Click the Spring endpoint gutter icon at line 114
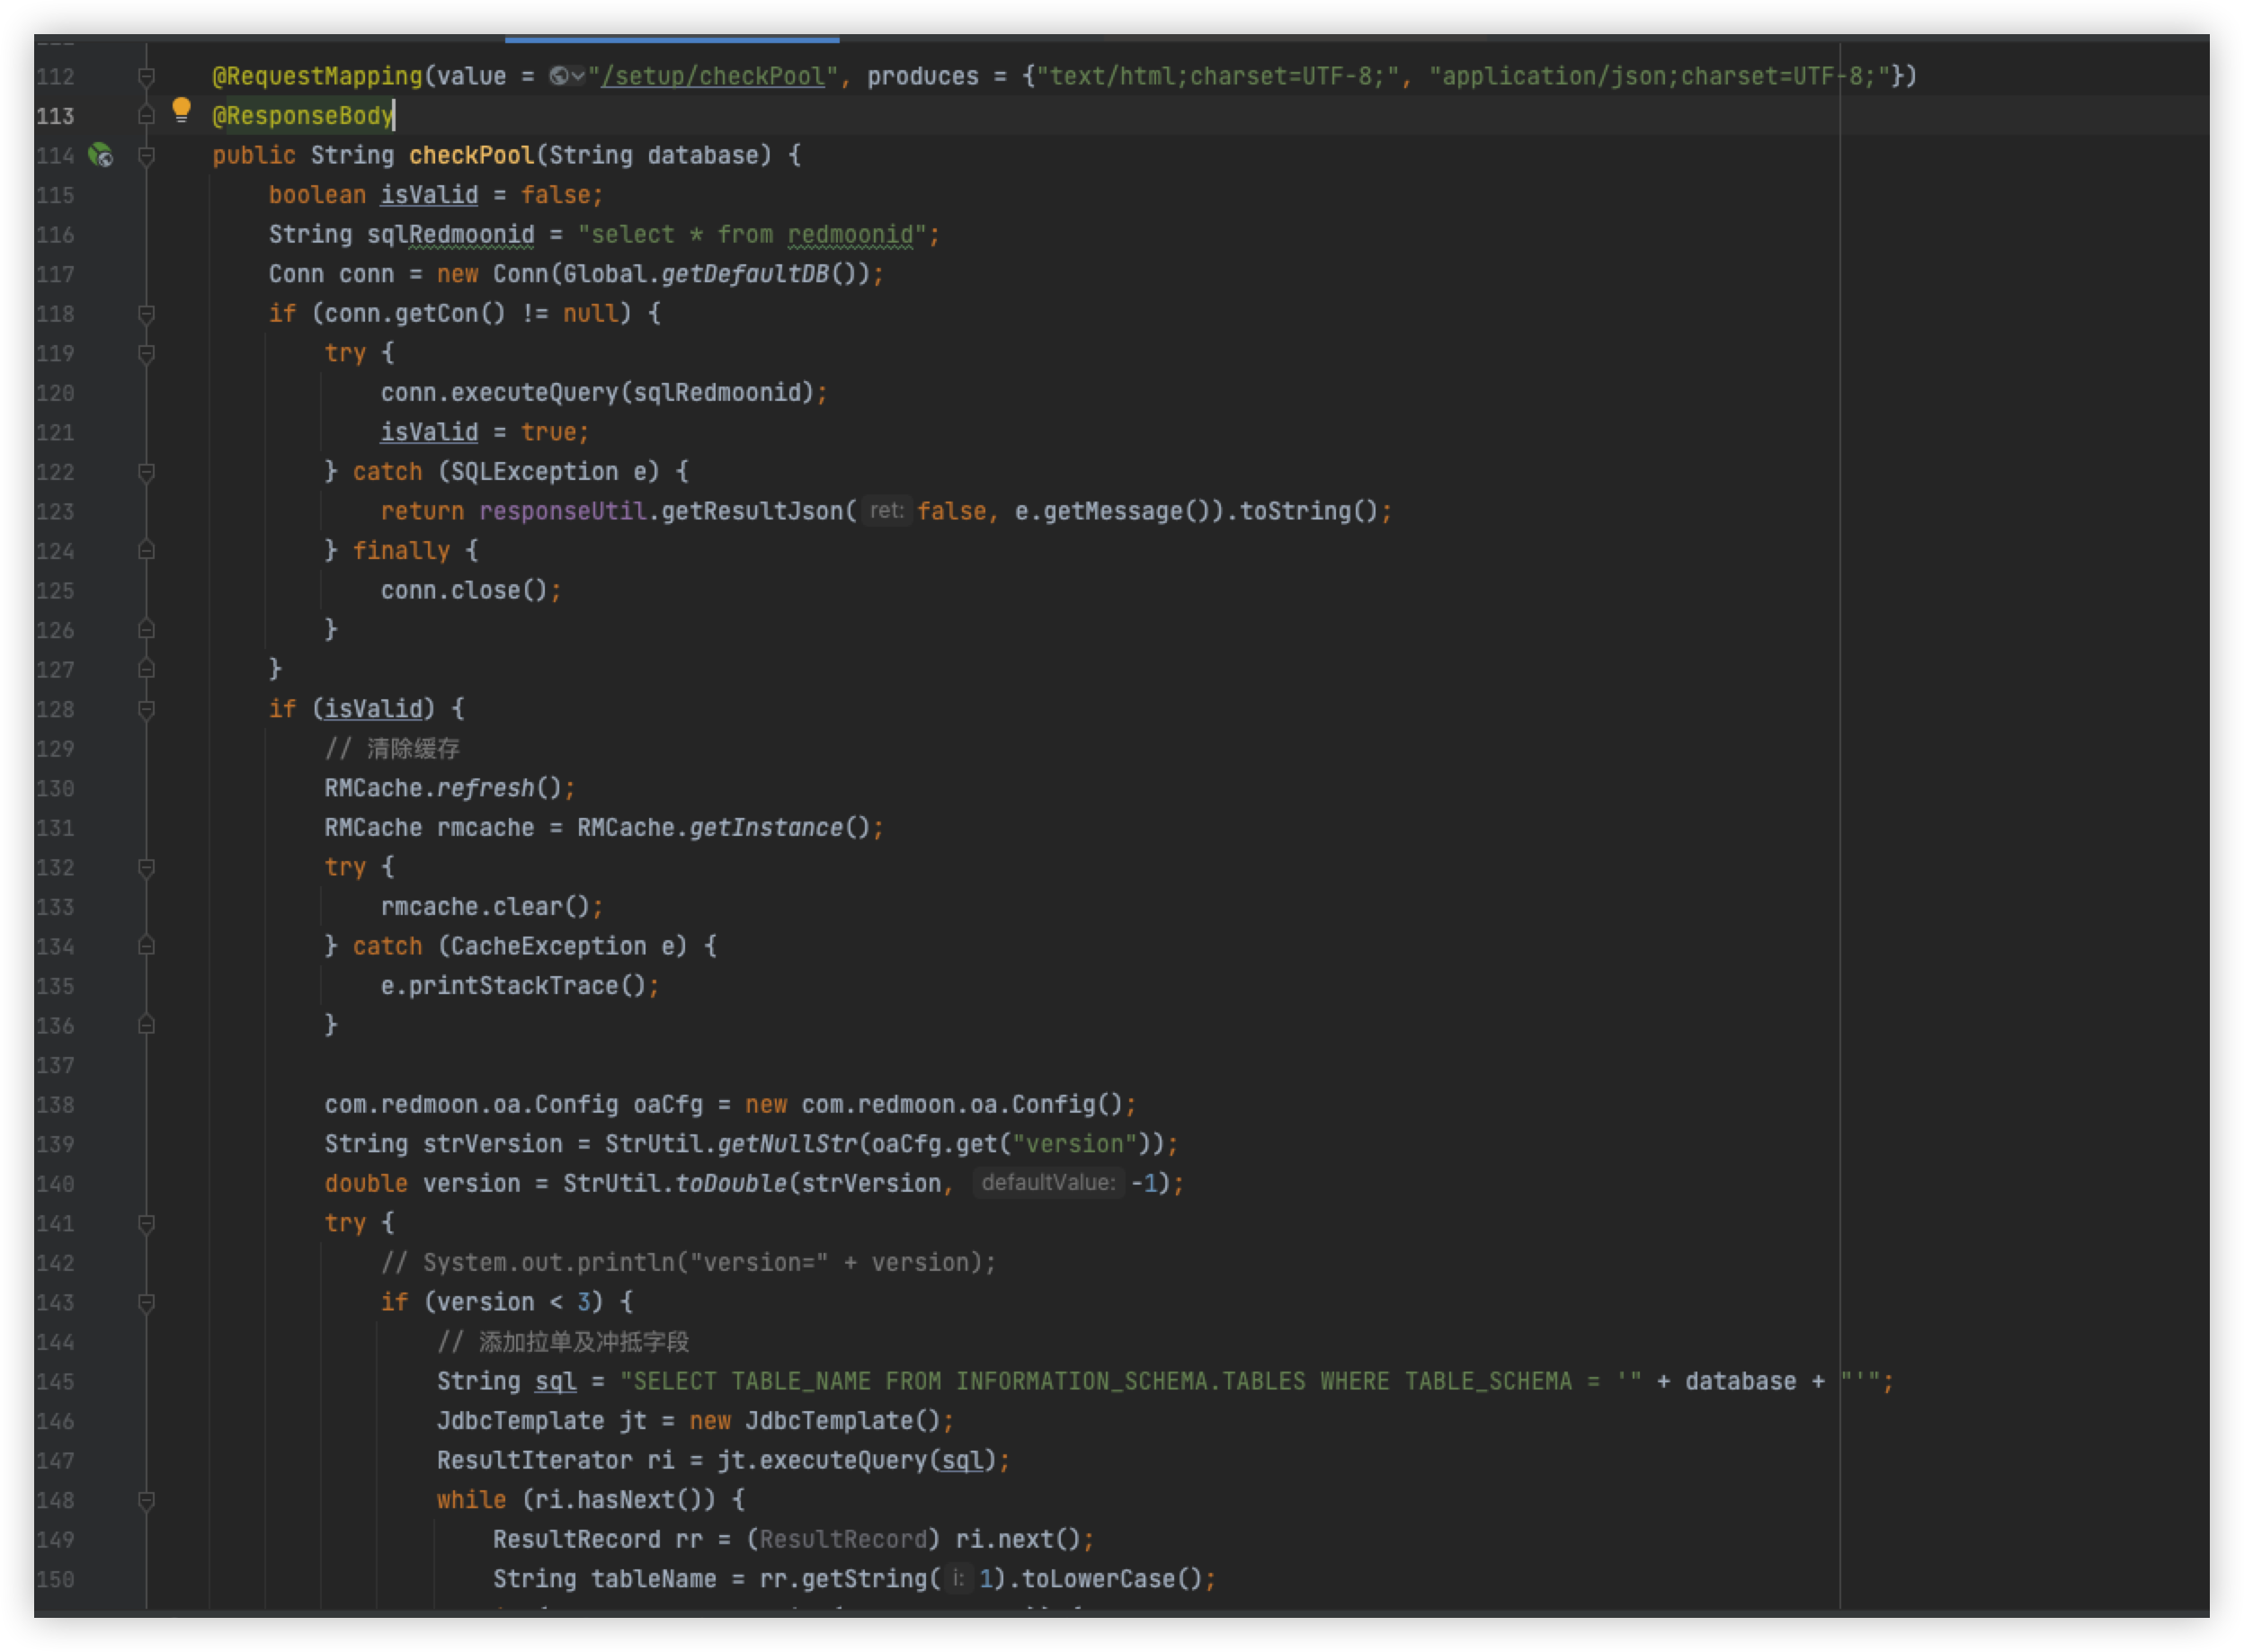 tap(100, 155)
